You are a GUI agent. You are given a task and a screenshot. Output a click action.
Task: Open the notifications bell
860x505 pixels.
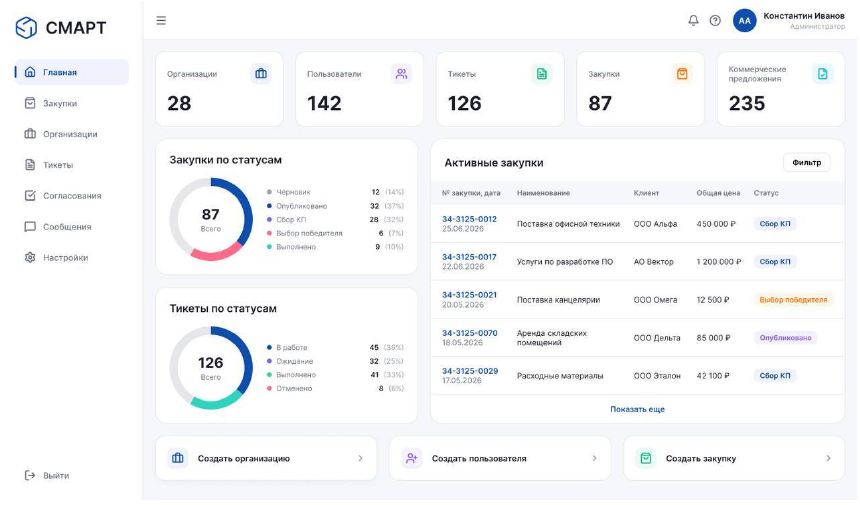point(695,21)
